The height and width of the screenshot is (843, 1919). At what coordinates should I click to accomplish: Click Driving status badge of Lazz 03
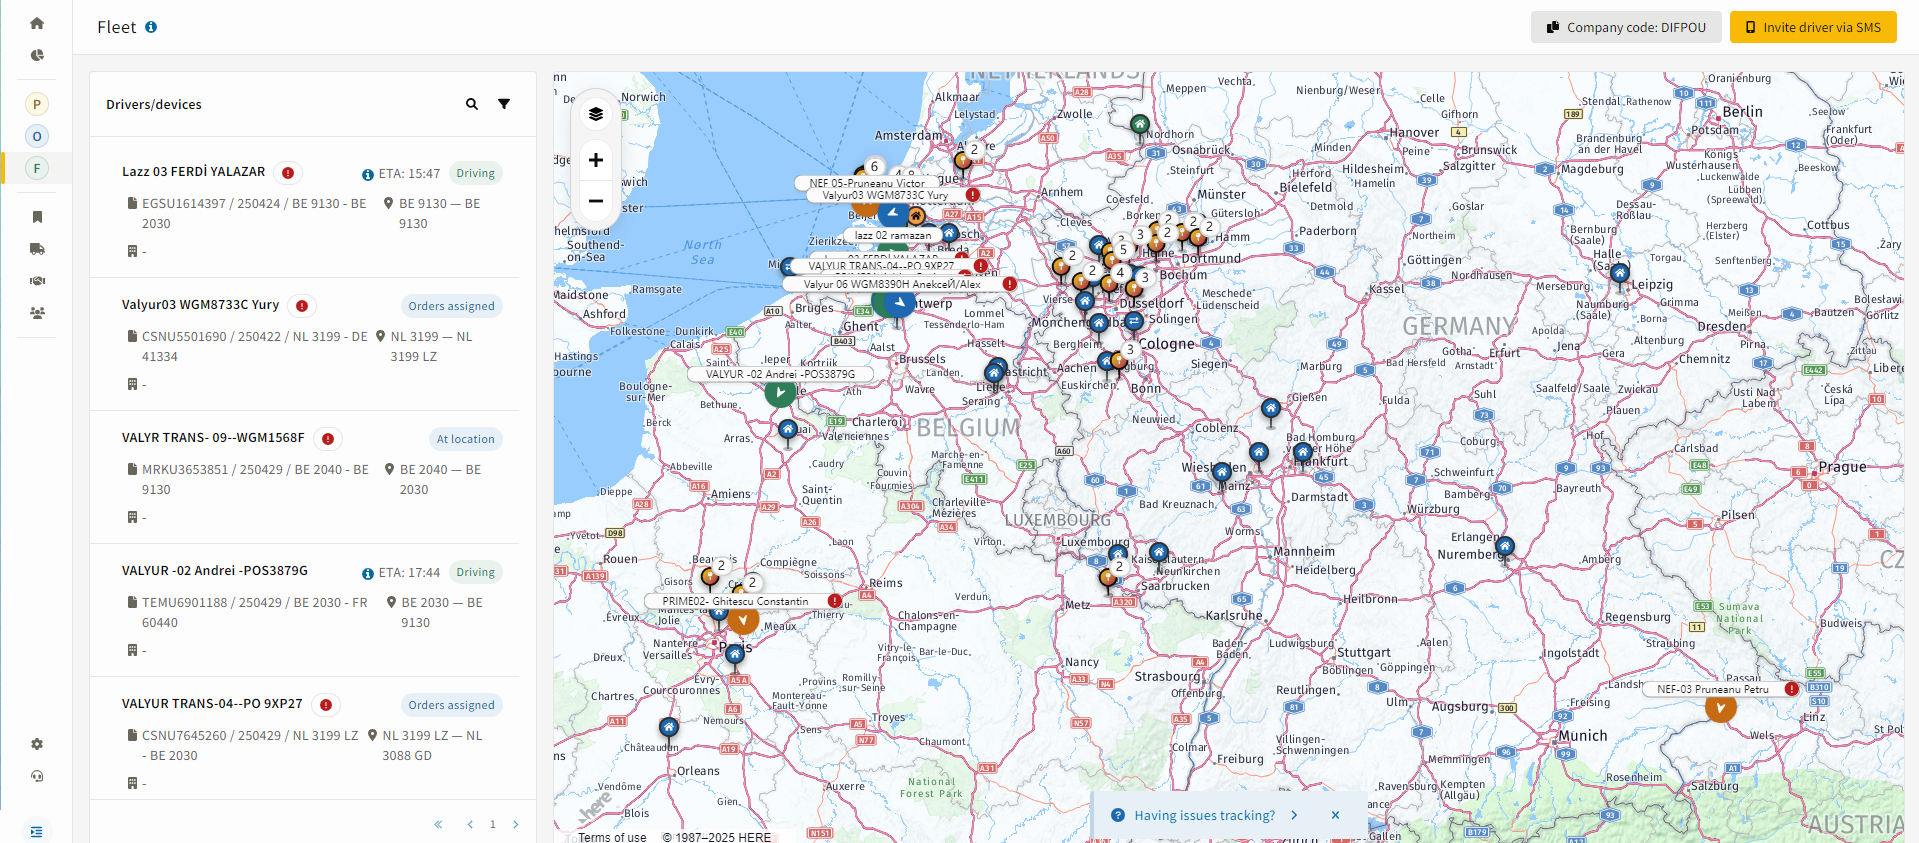point(476,173)
